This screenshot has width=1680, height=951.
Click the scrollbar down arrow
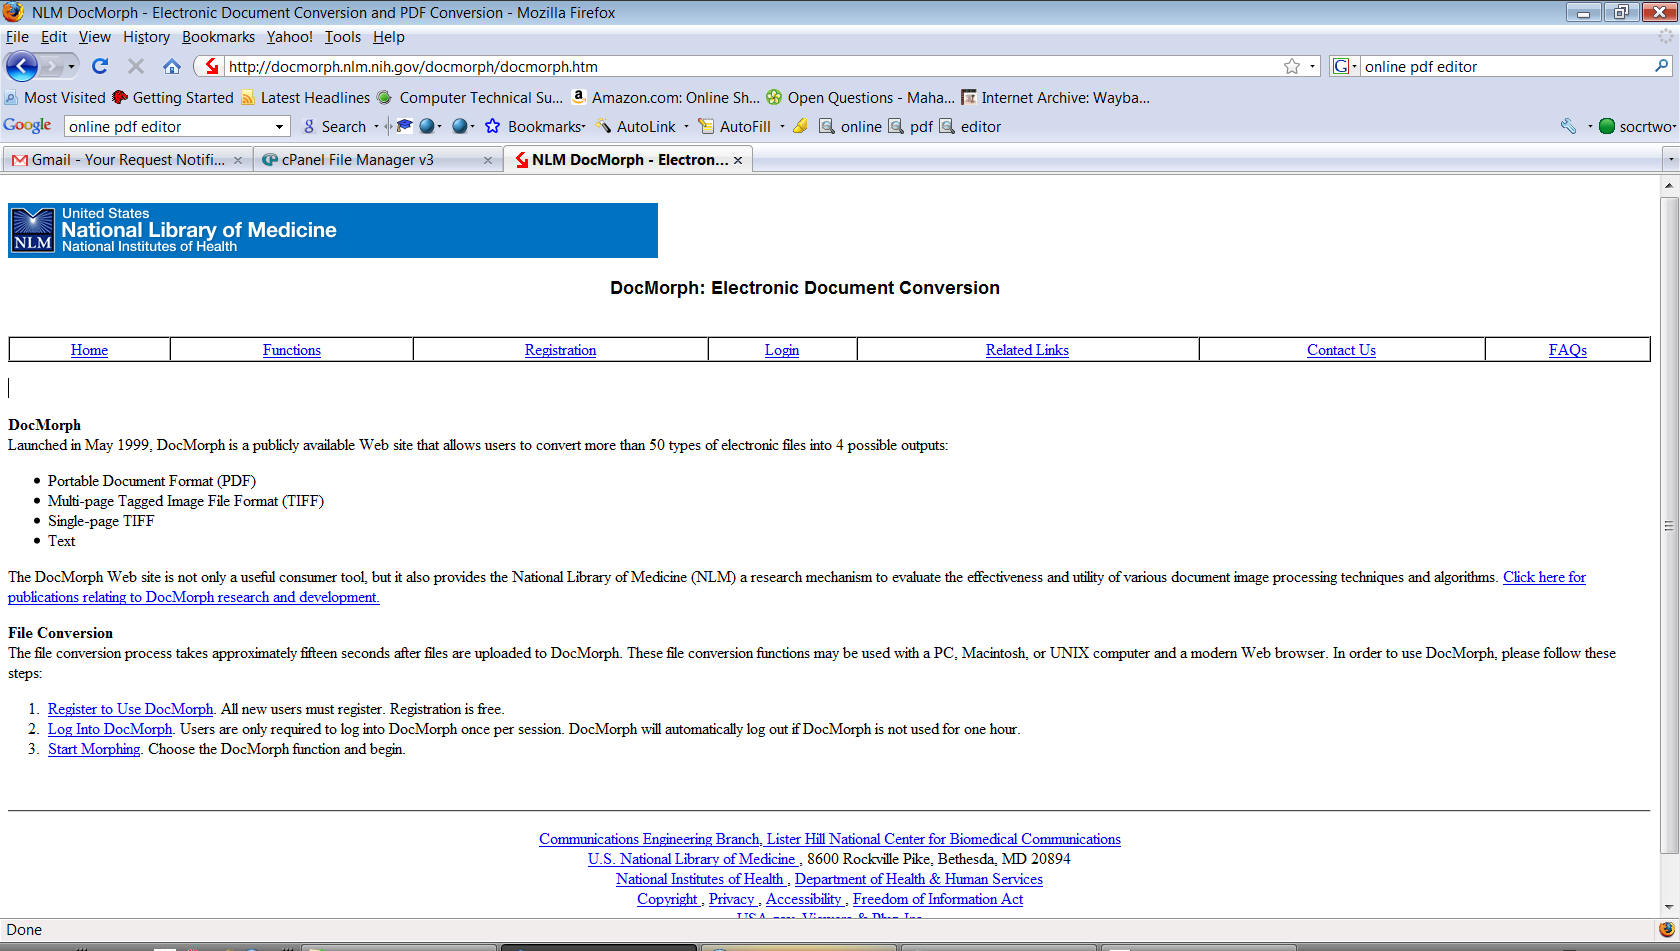(x=1669, y=907)
